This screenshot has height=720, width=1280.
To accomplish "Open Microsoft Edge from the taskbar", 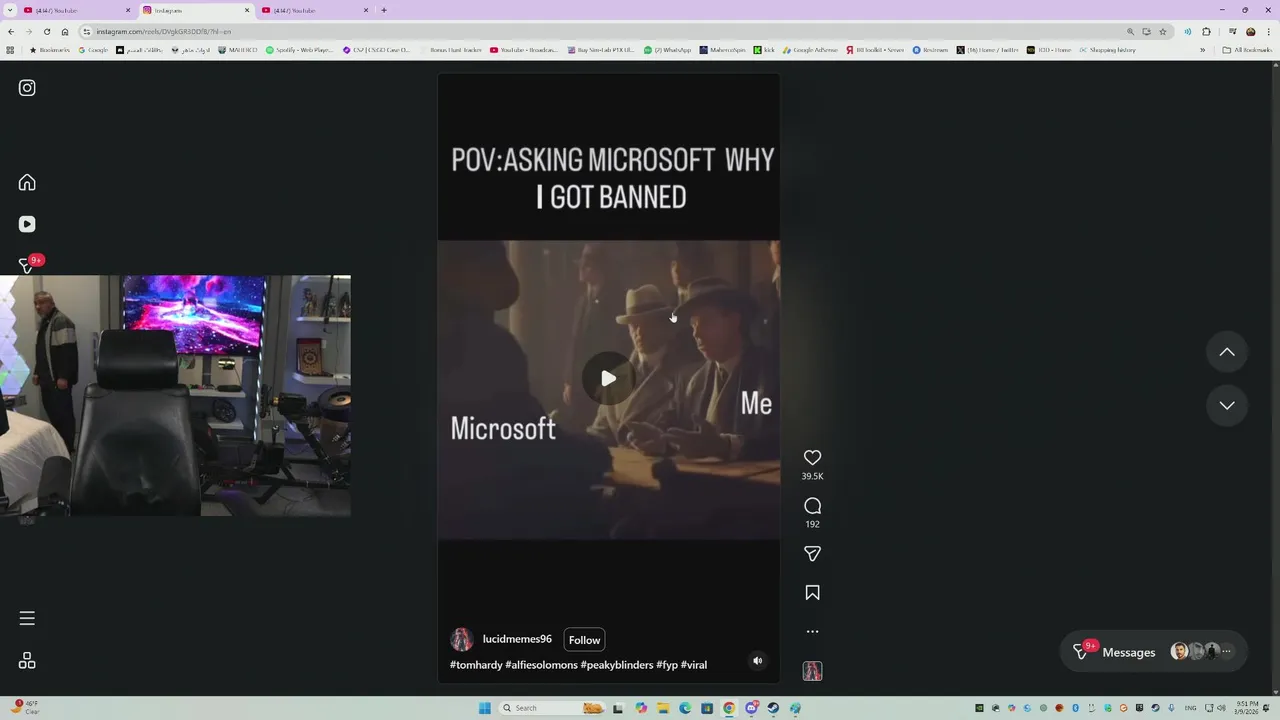I will tap(685, 708).
